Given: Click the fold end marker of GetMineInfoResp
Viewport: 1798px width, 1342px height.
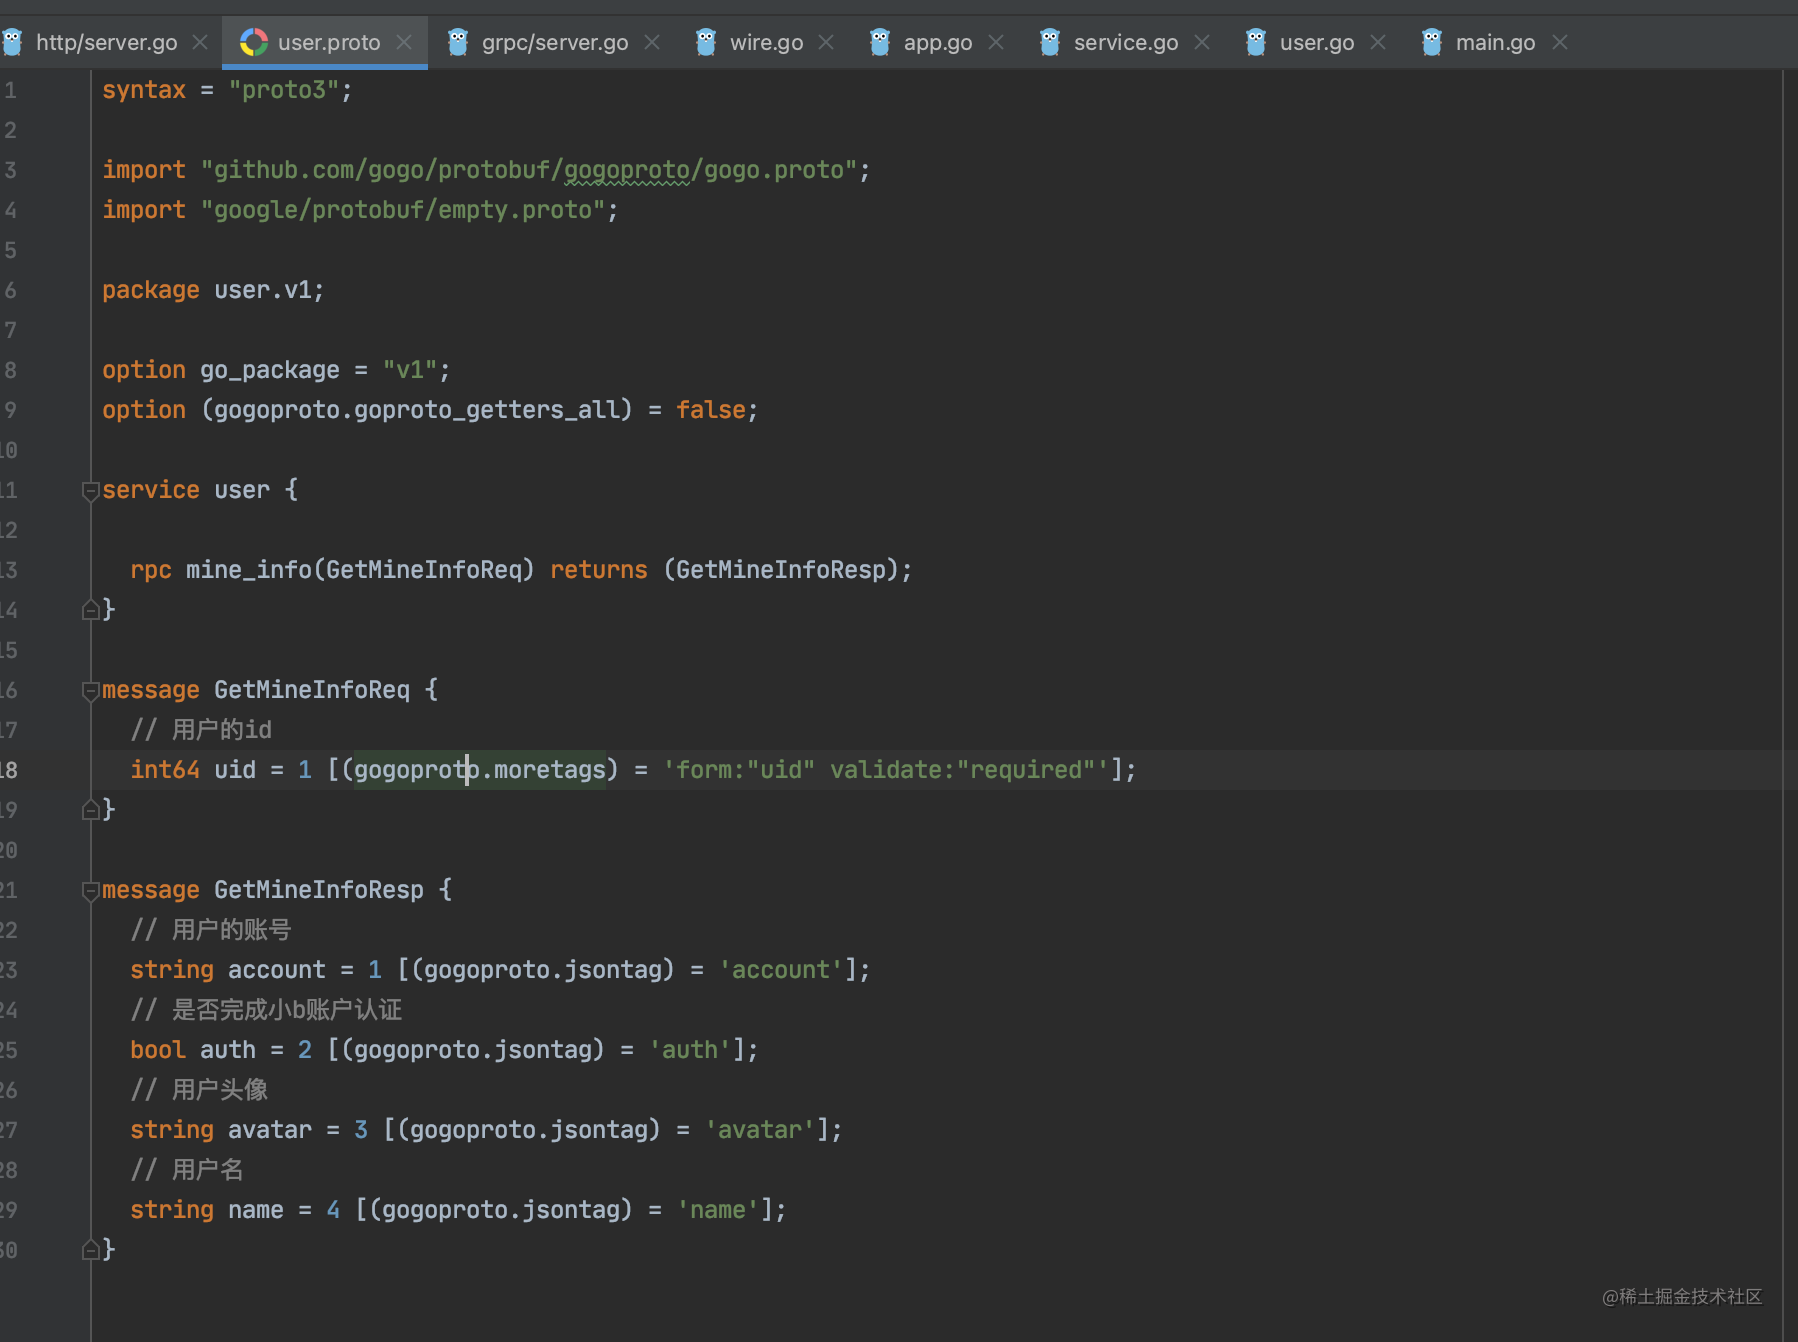Looking at the screenshot, I should [91, 1249].
